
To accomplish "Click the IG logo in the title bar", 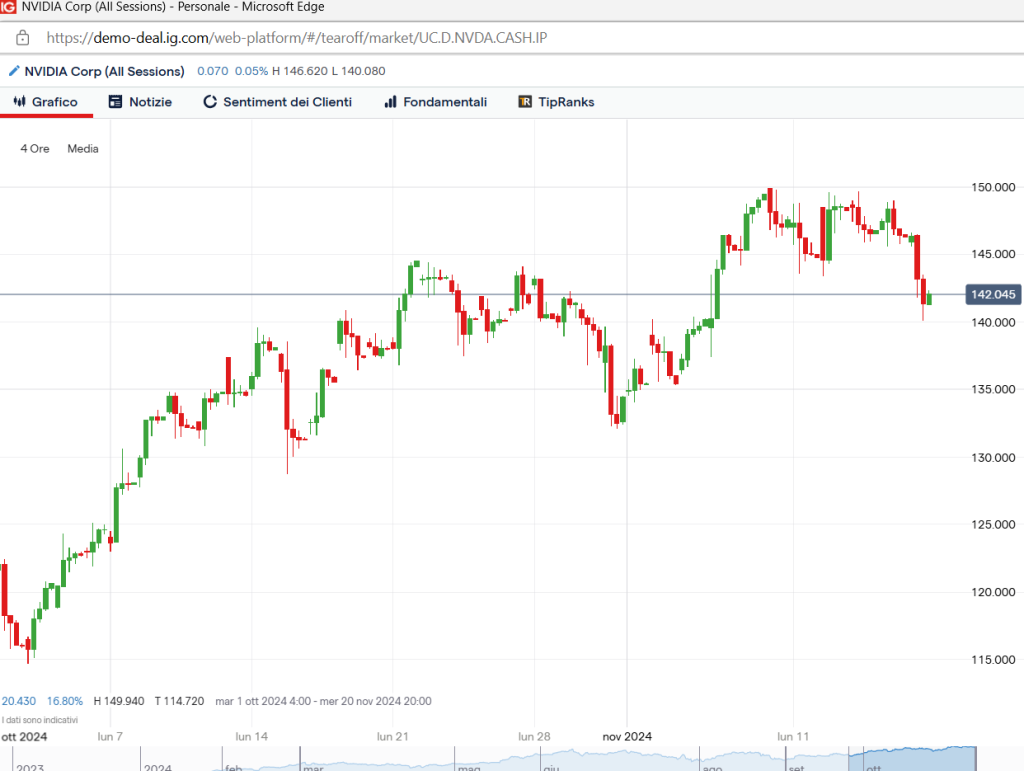I will click(8, 7).
